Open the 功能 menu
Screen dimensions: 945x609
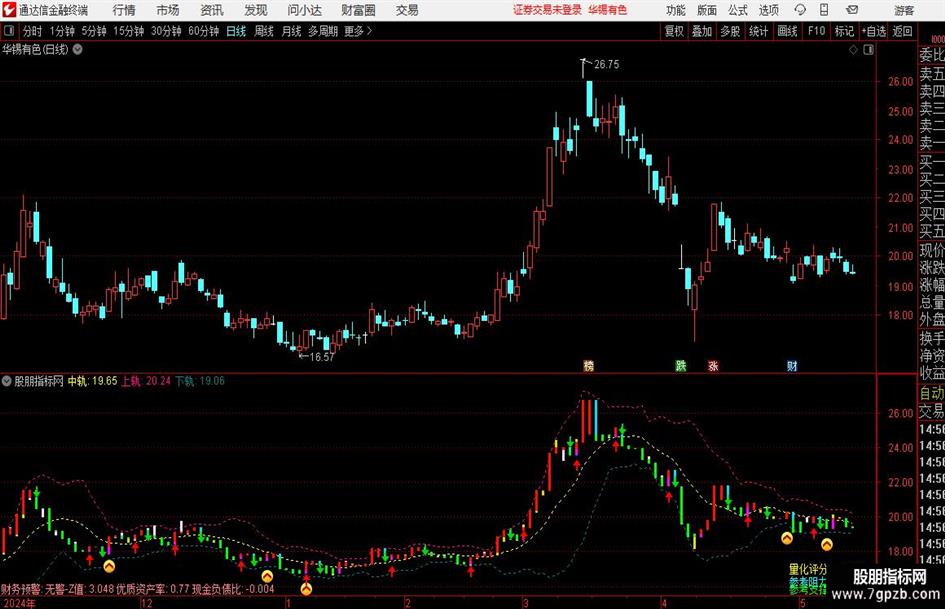pos(676,10)
